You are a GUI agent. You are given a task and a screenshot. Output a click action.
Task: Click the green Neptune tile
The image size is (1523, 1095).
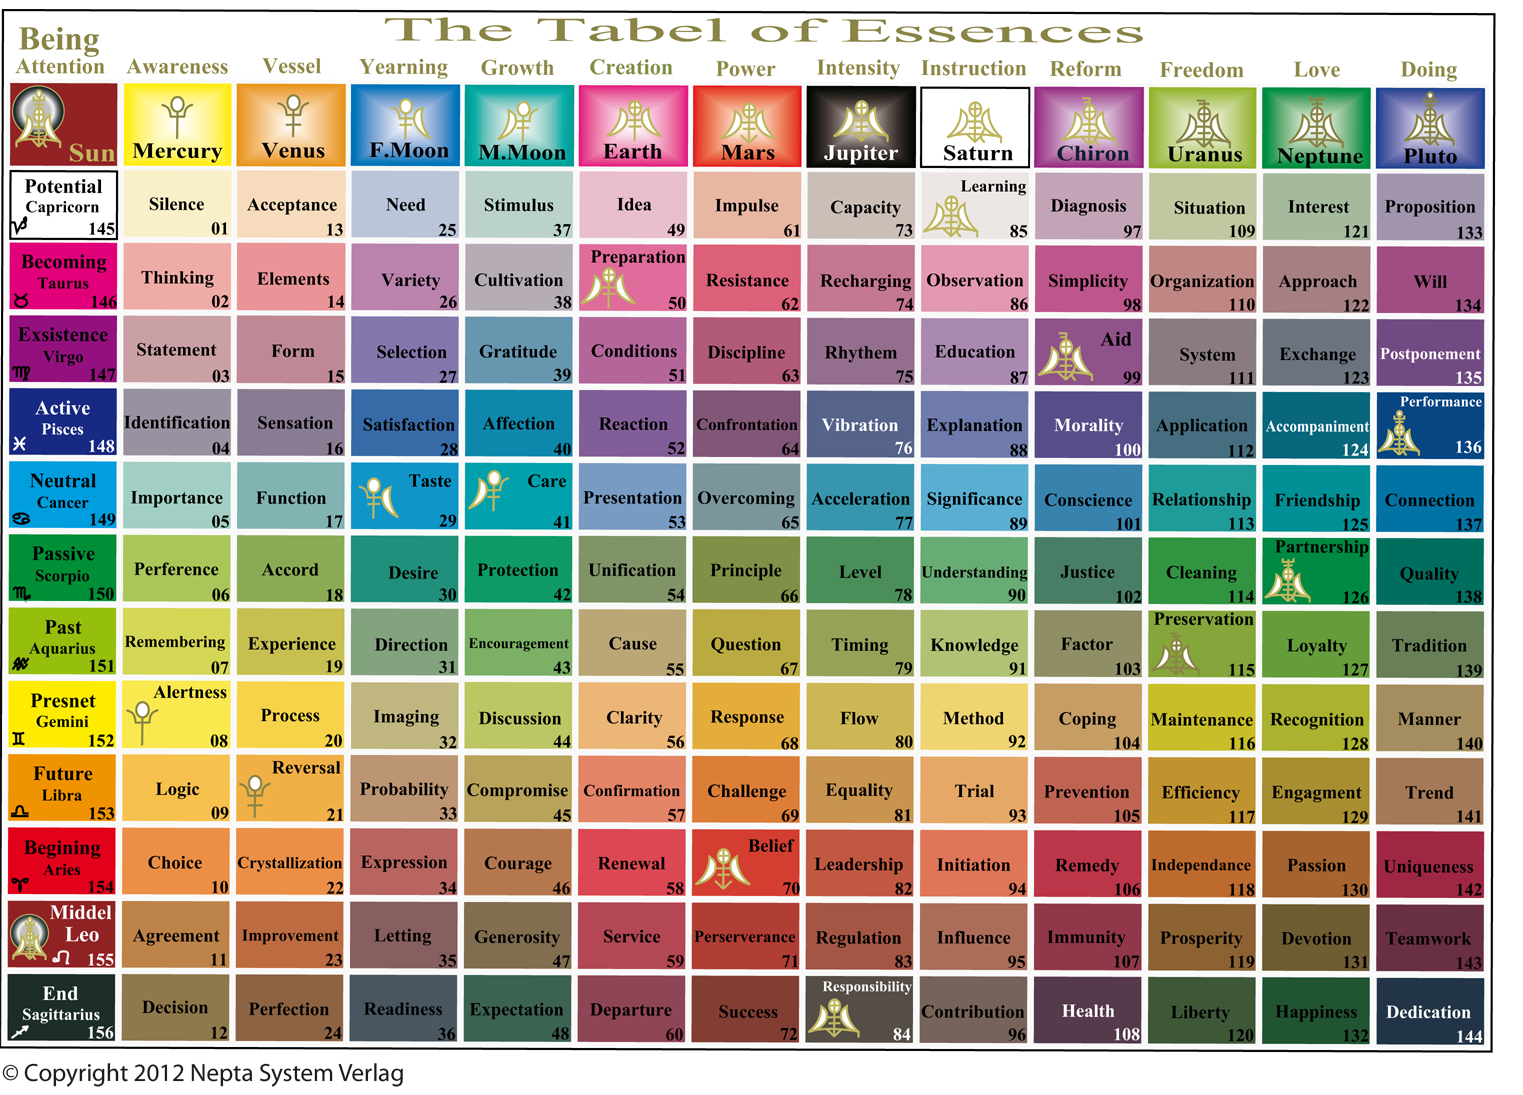click(x=1317, y=127)
